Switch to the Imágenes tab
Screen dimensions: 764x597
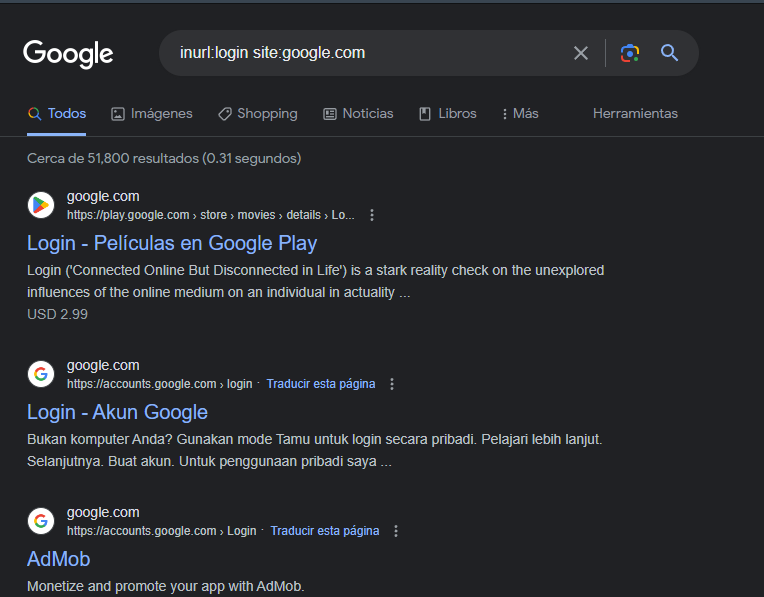[152, 114]
